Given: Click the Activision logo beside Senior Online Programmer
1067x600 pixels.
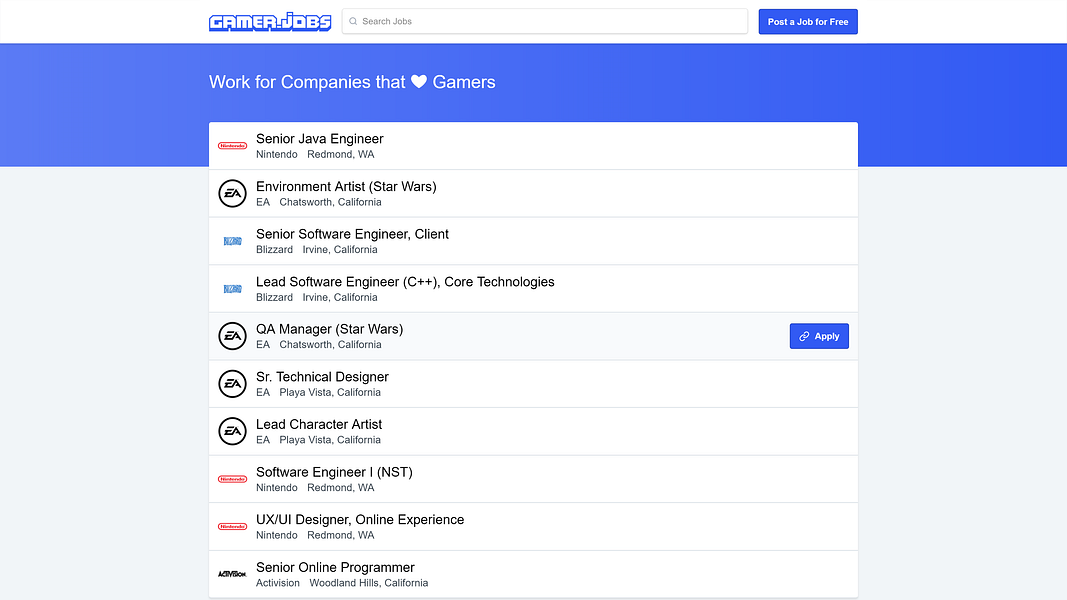Looking at the screenshot, I should click(232, 574).
